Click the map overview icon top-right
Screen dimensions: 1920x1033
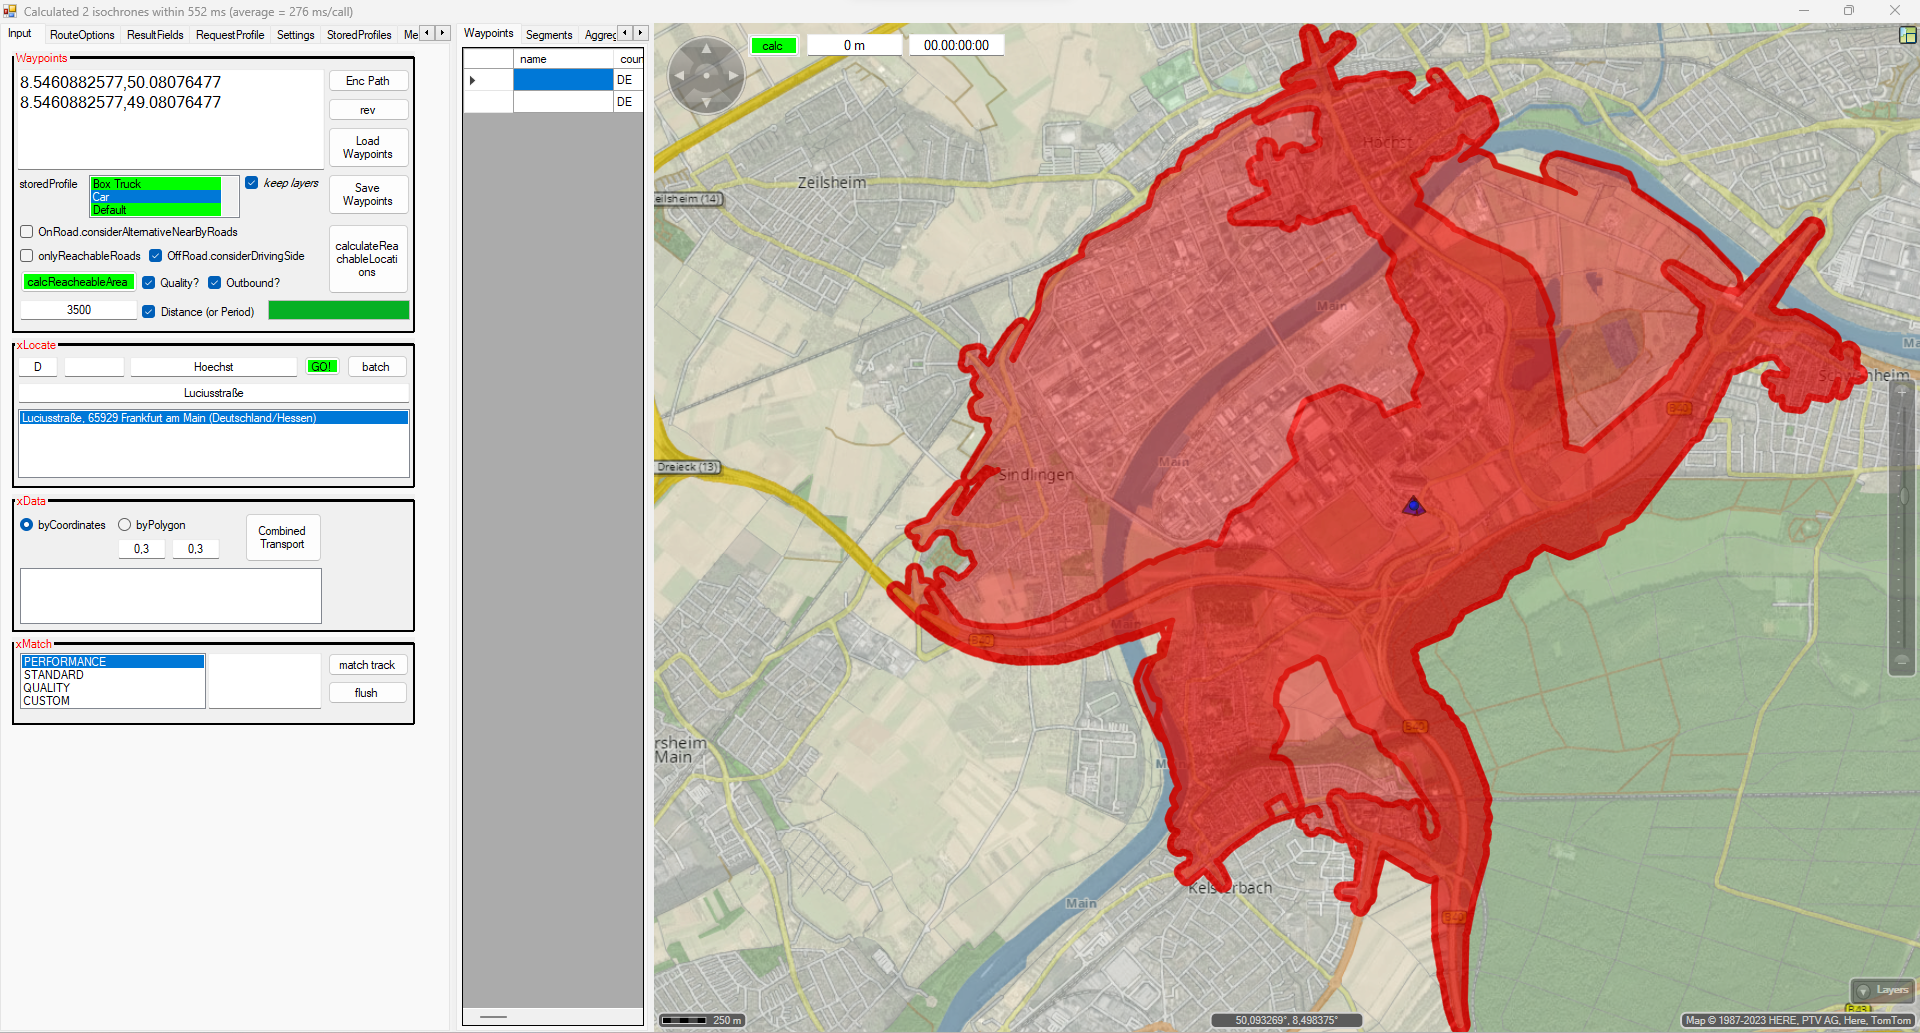tap(1907, 35)
